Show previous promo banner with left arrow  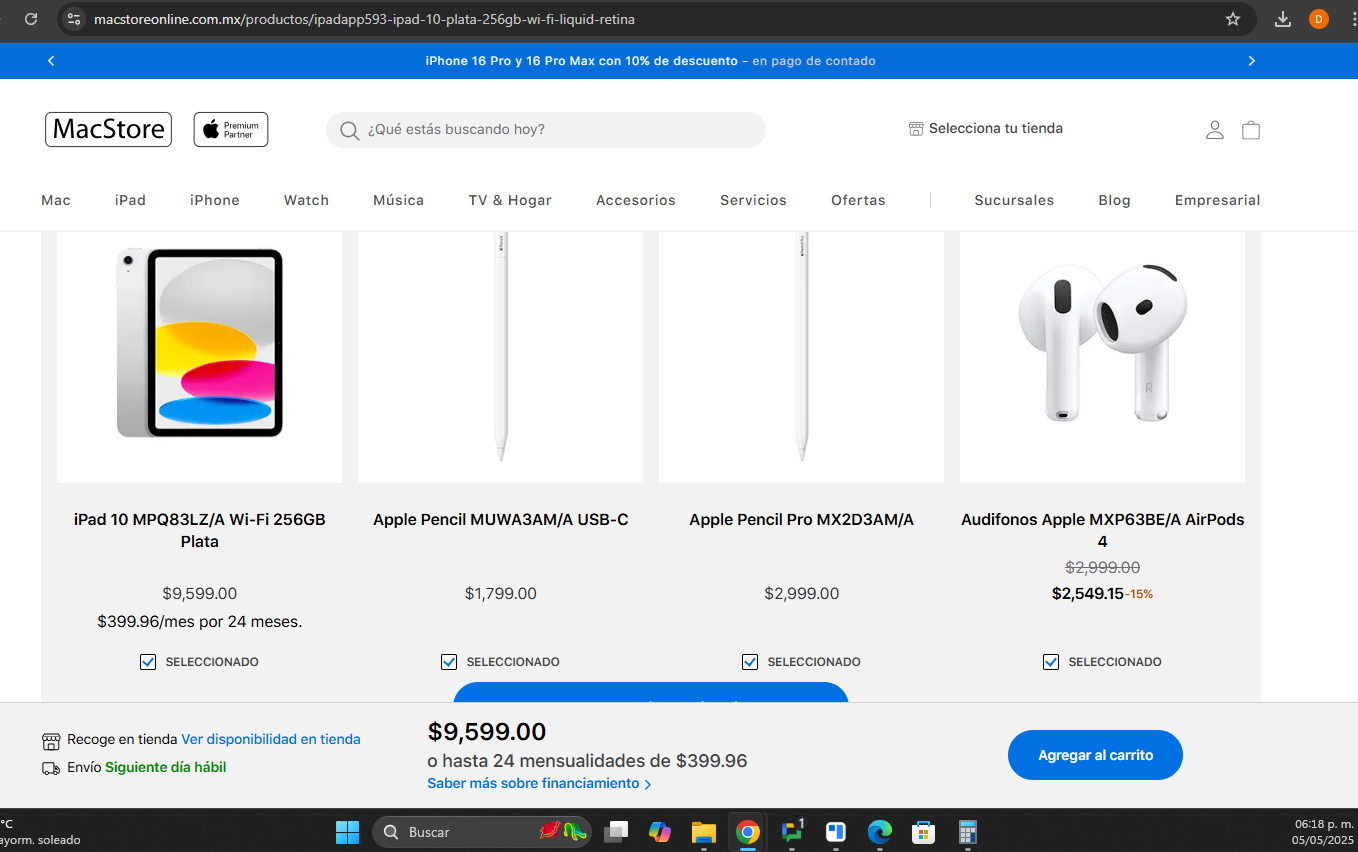tap(51, 61)
